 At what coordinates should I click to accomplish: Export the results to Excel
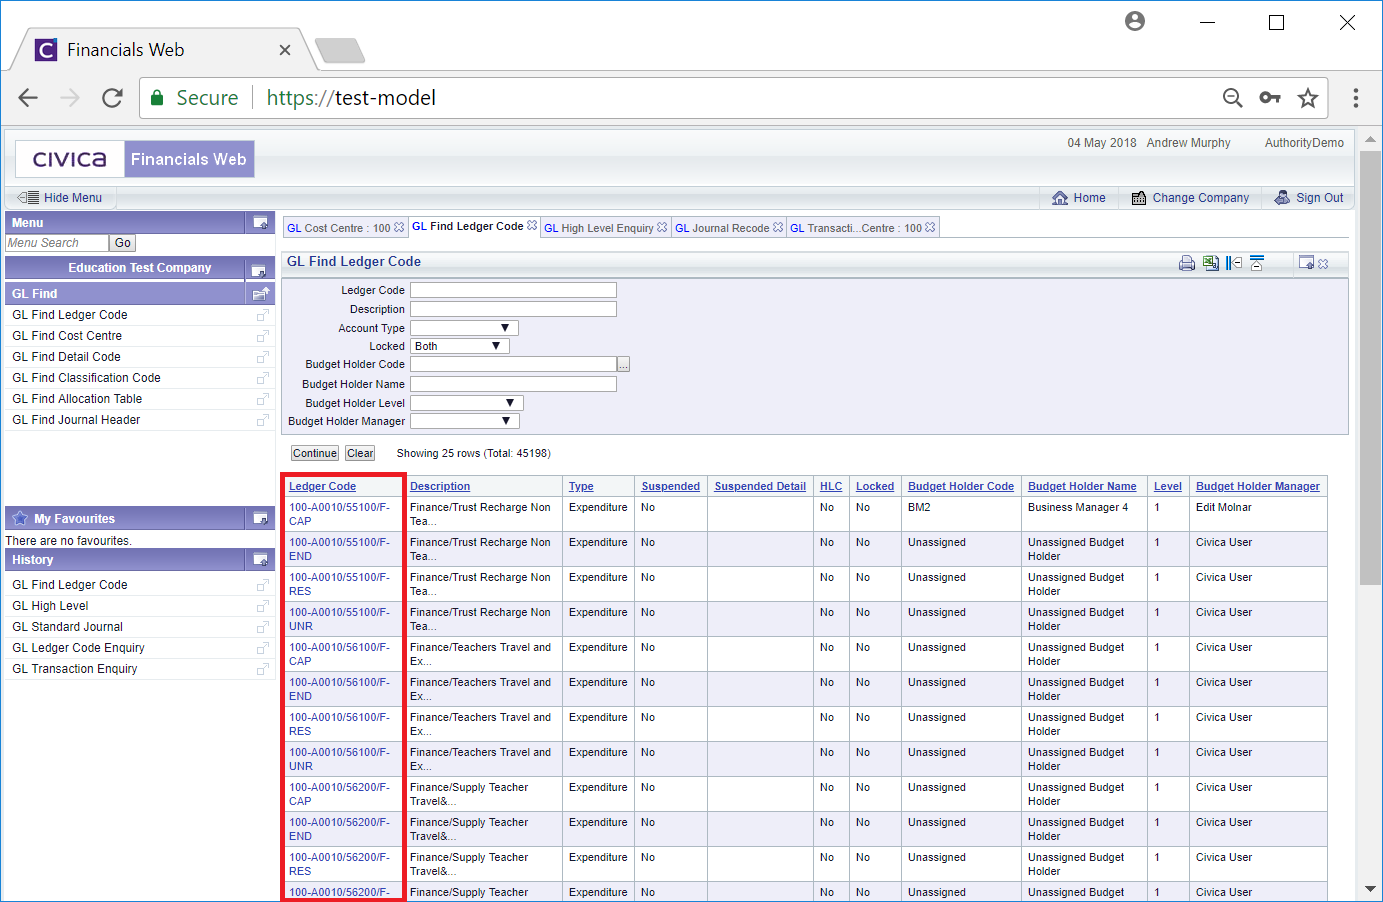1211,263
